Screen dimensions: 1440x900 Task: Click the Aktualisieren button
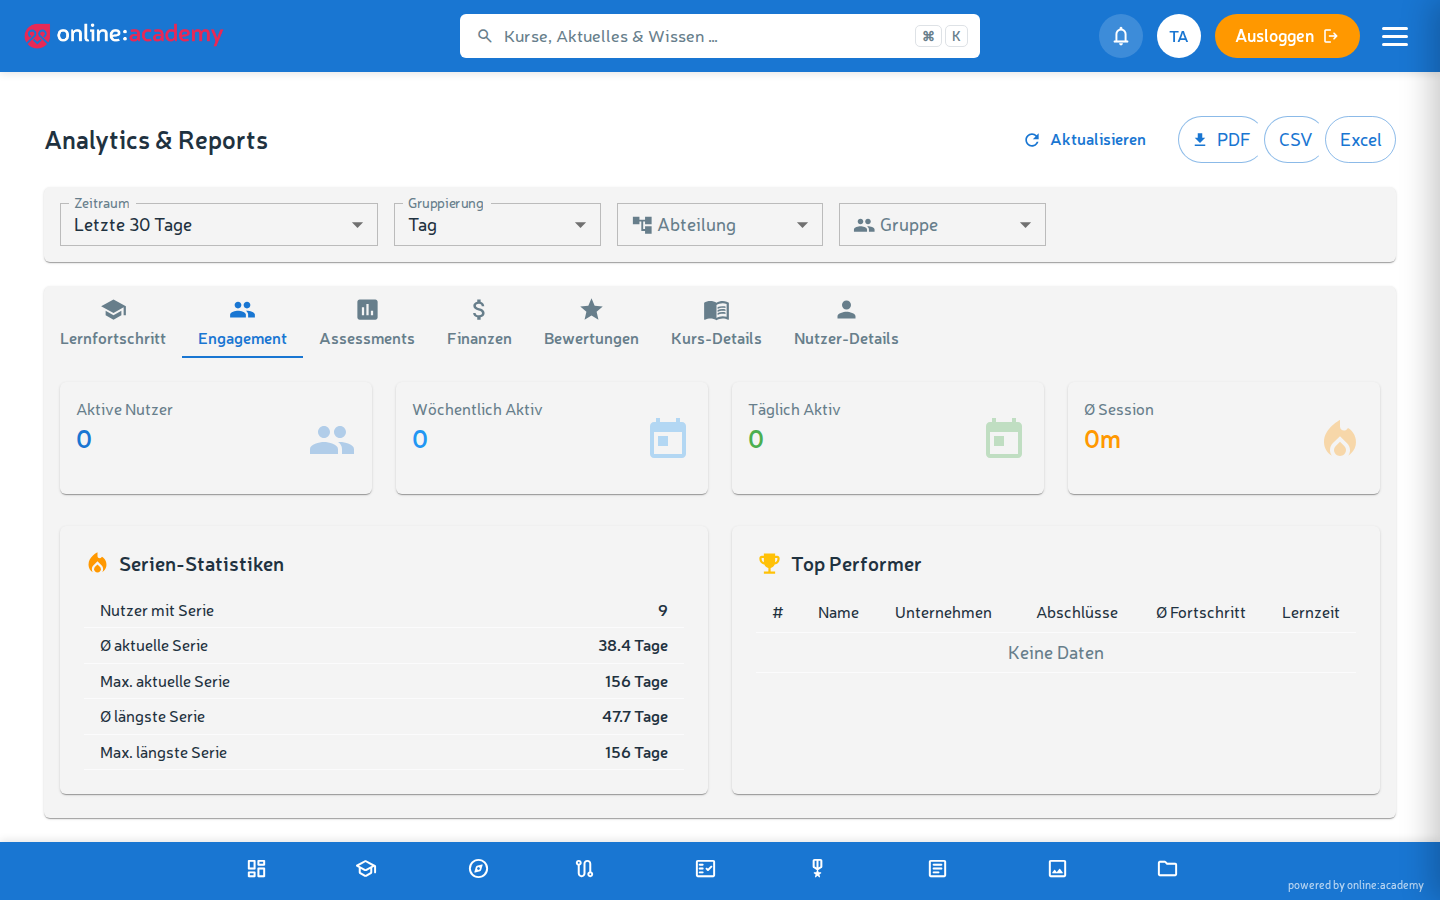1085,140
